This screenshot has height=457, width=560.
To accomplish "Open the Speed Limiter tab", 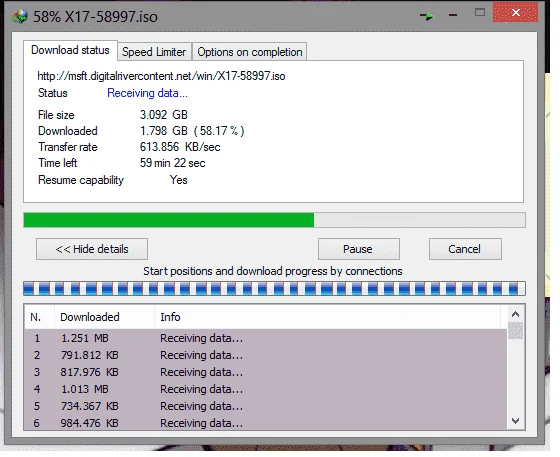I will pyautogui.click(x=154, y=52).
